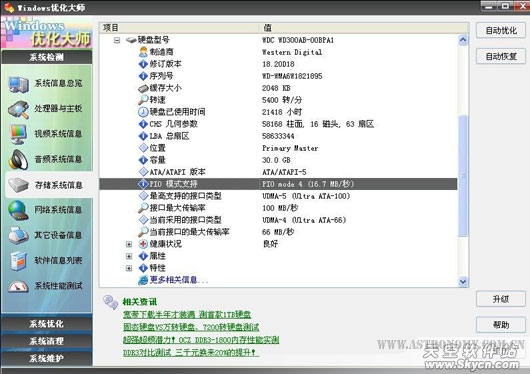Select 音频系统信息 speaker icon
The image size is (530, 374).
tap(18, 159)
